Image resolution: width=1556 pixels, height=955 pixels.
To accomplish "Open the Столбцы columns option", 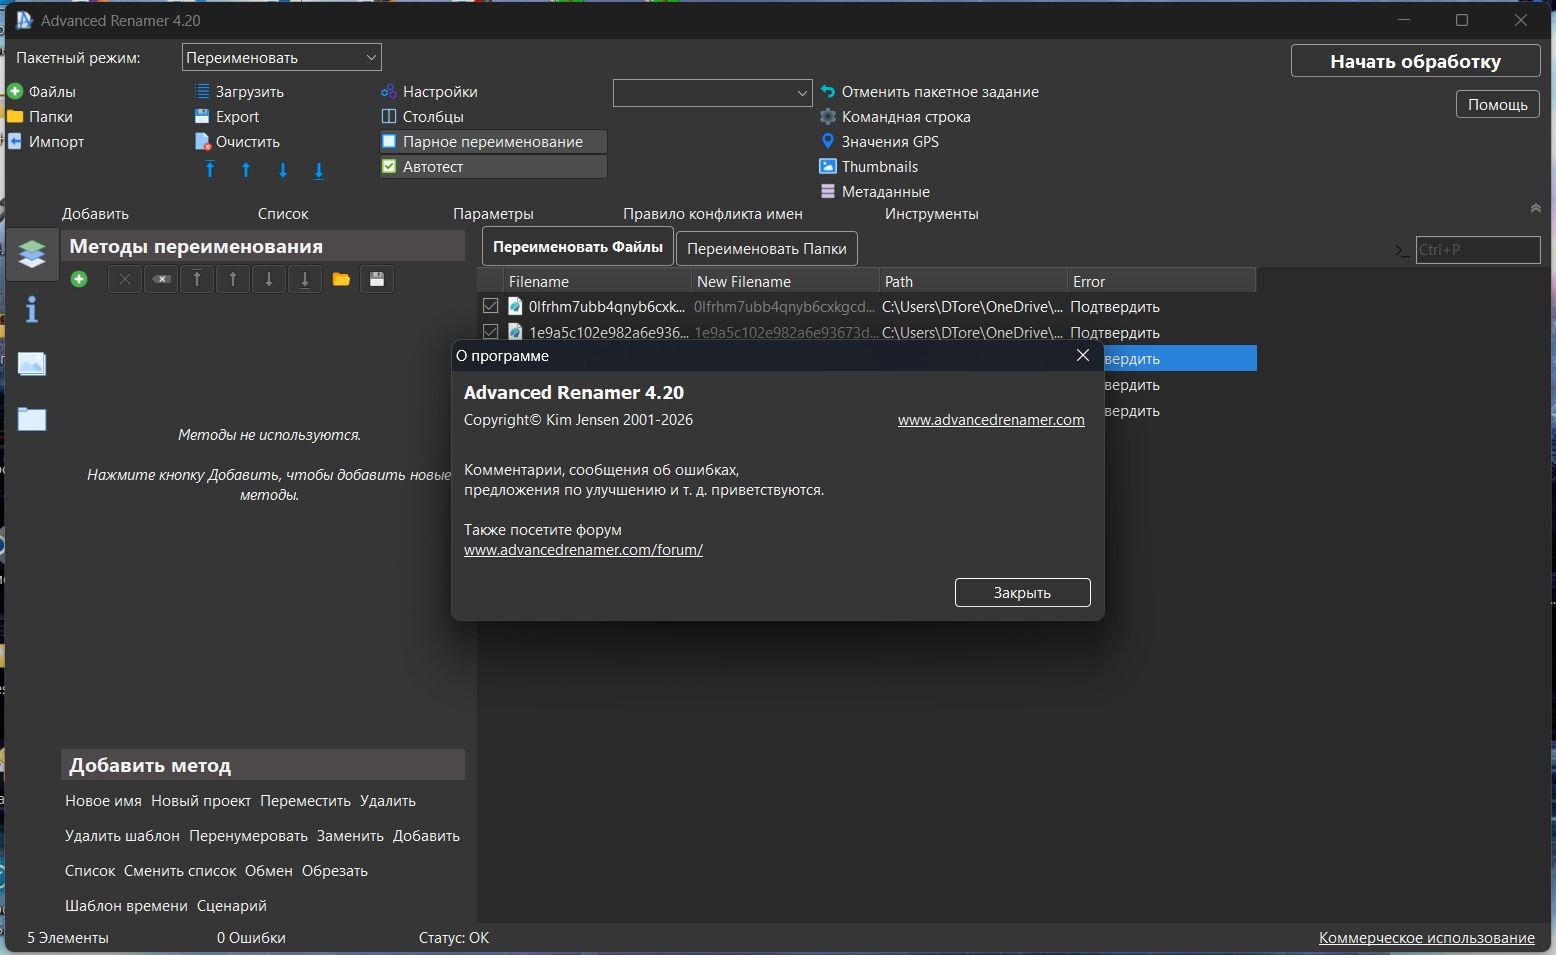I will click(422, 117).
